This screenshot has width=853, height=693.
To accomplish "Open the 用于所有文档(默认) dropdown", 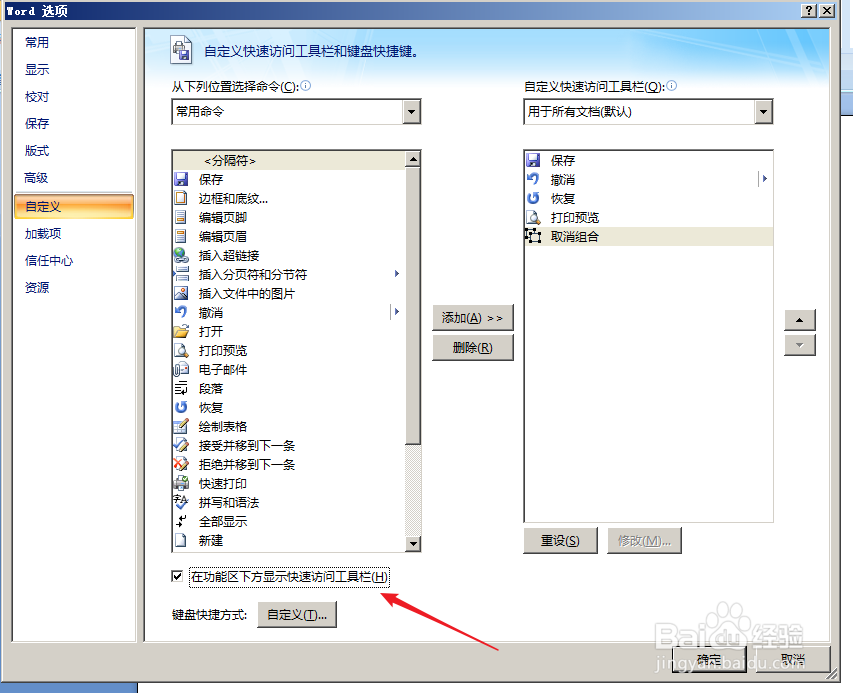I will [763, 112].
